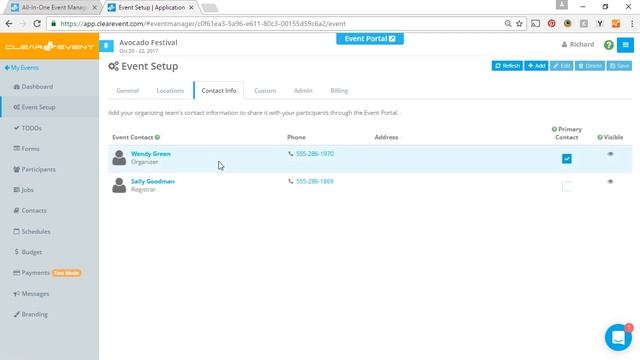Click browser forward arrow
Screen dimensions: 640x360
pos(23,24)
